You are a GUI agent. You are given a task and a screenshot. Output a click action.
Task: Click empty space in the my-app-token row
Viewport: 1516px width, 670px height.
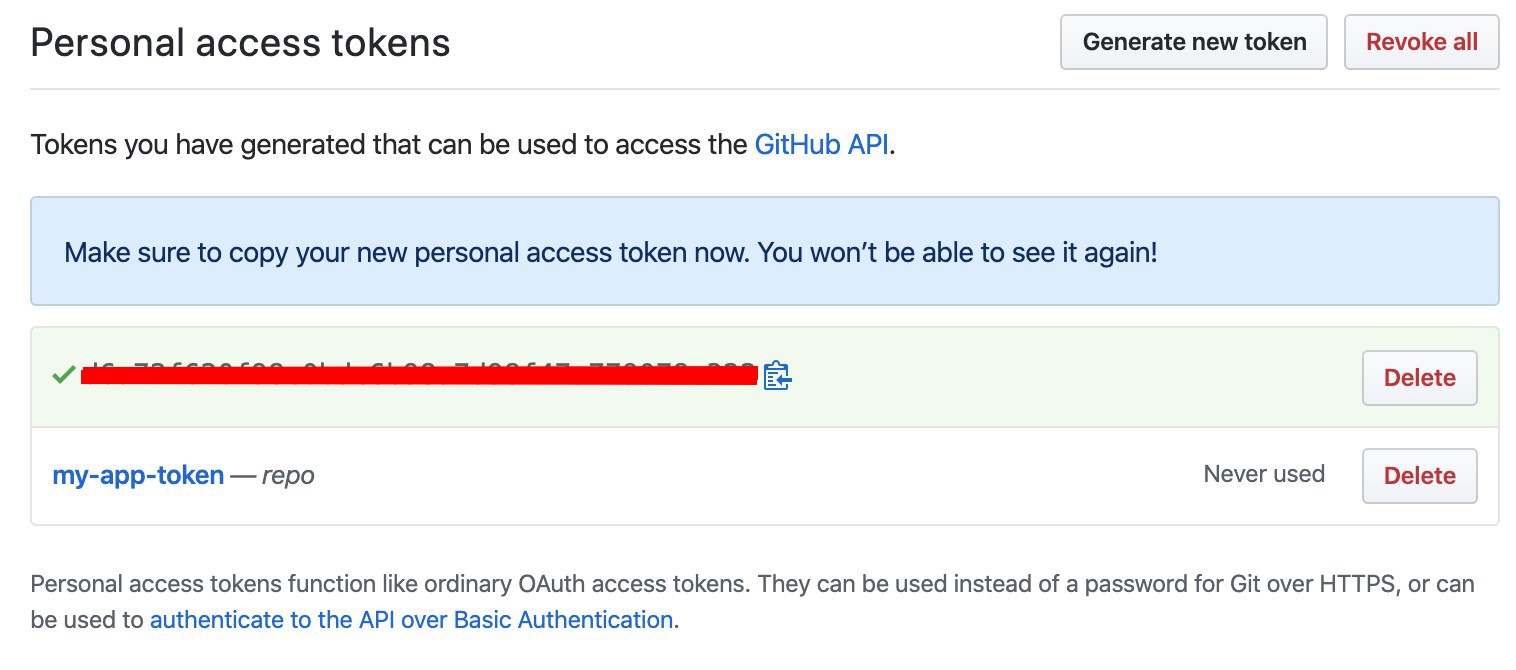click(750, 476)
